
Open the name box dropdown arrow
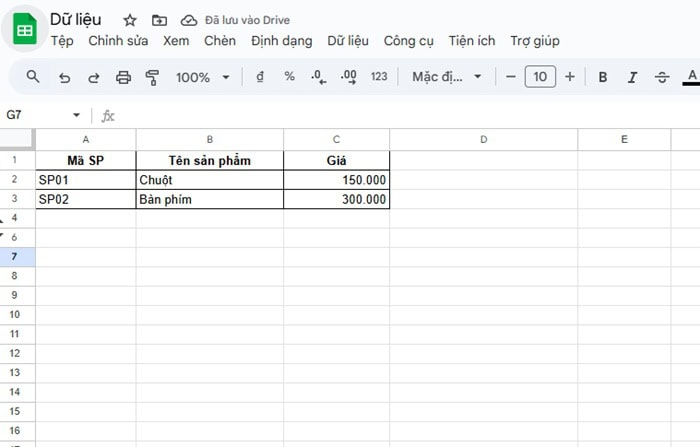coord(76,115)
